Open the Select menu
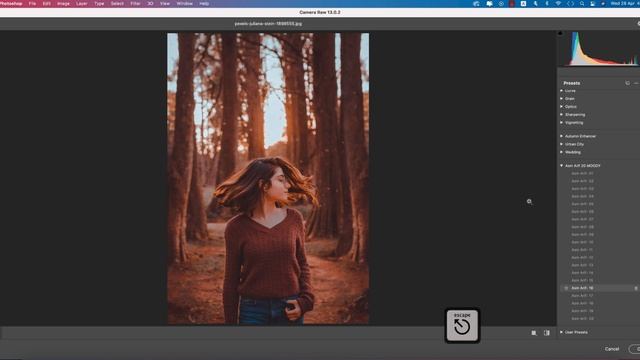The height and width of the screenshot is (360, 640). [x=117, y=4]
